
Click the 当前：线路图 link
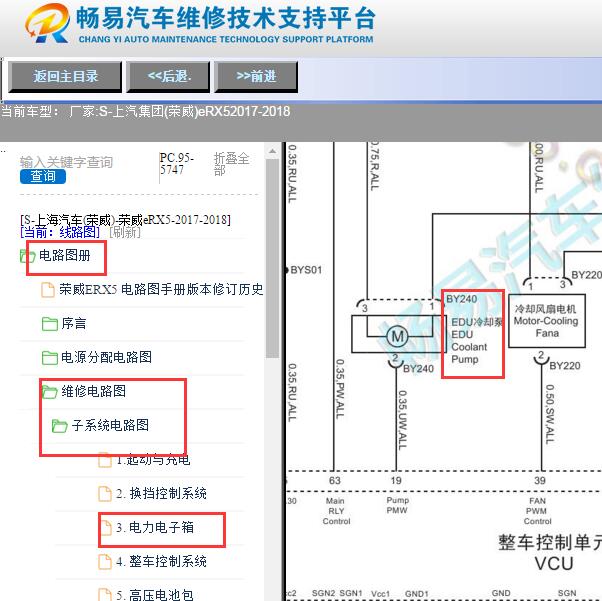(60, 232)
